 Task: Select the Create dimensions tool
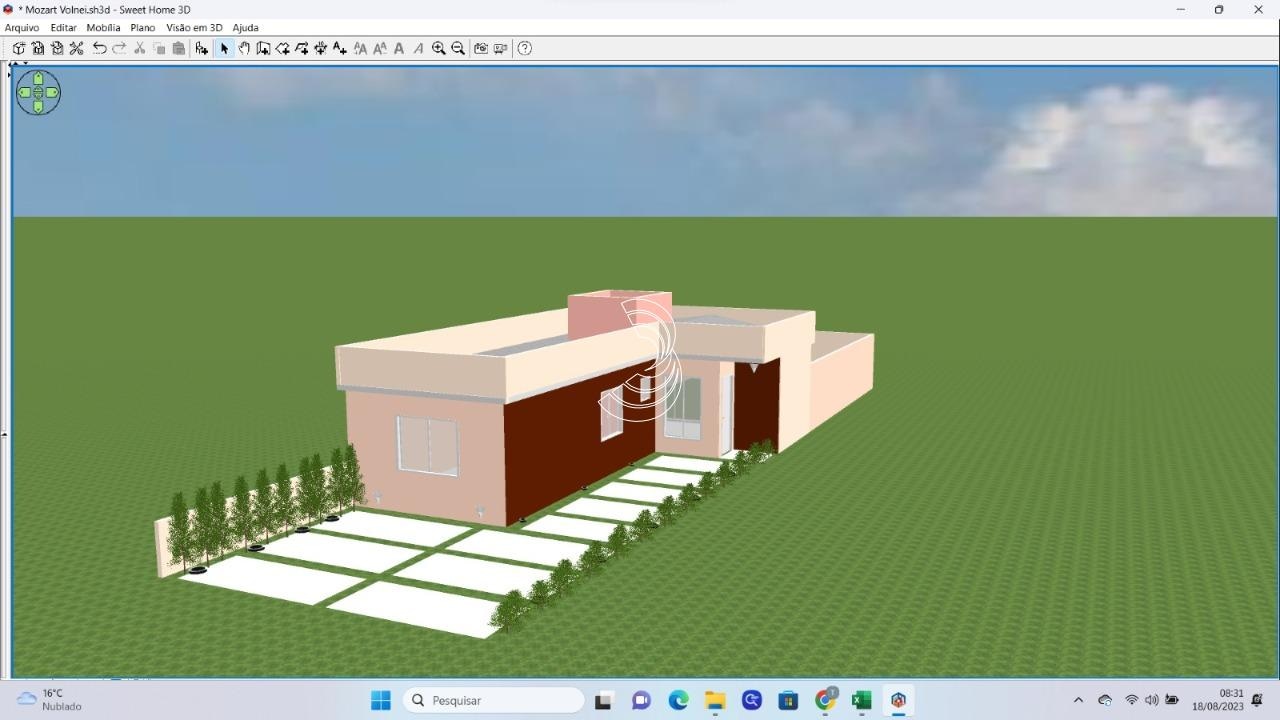click(321, 48)
